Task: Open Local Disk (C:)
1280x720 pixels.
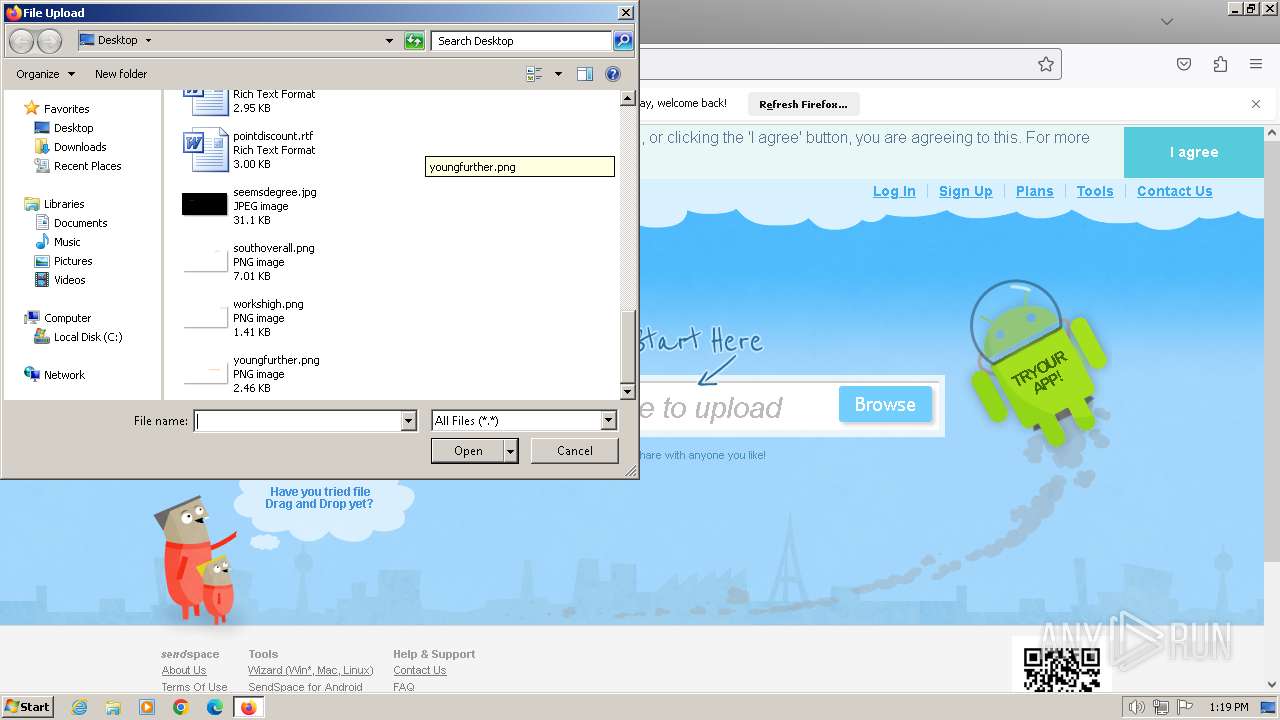Action: (x=88, y=337)
